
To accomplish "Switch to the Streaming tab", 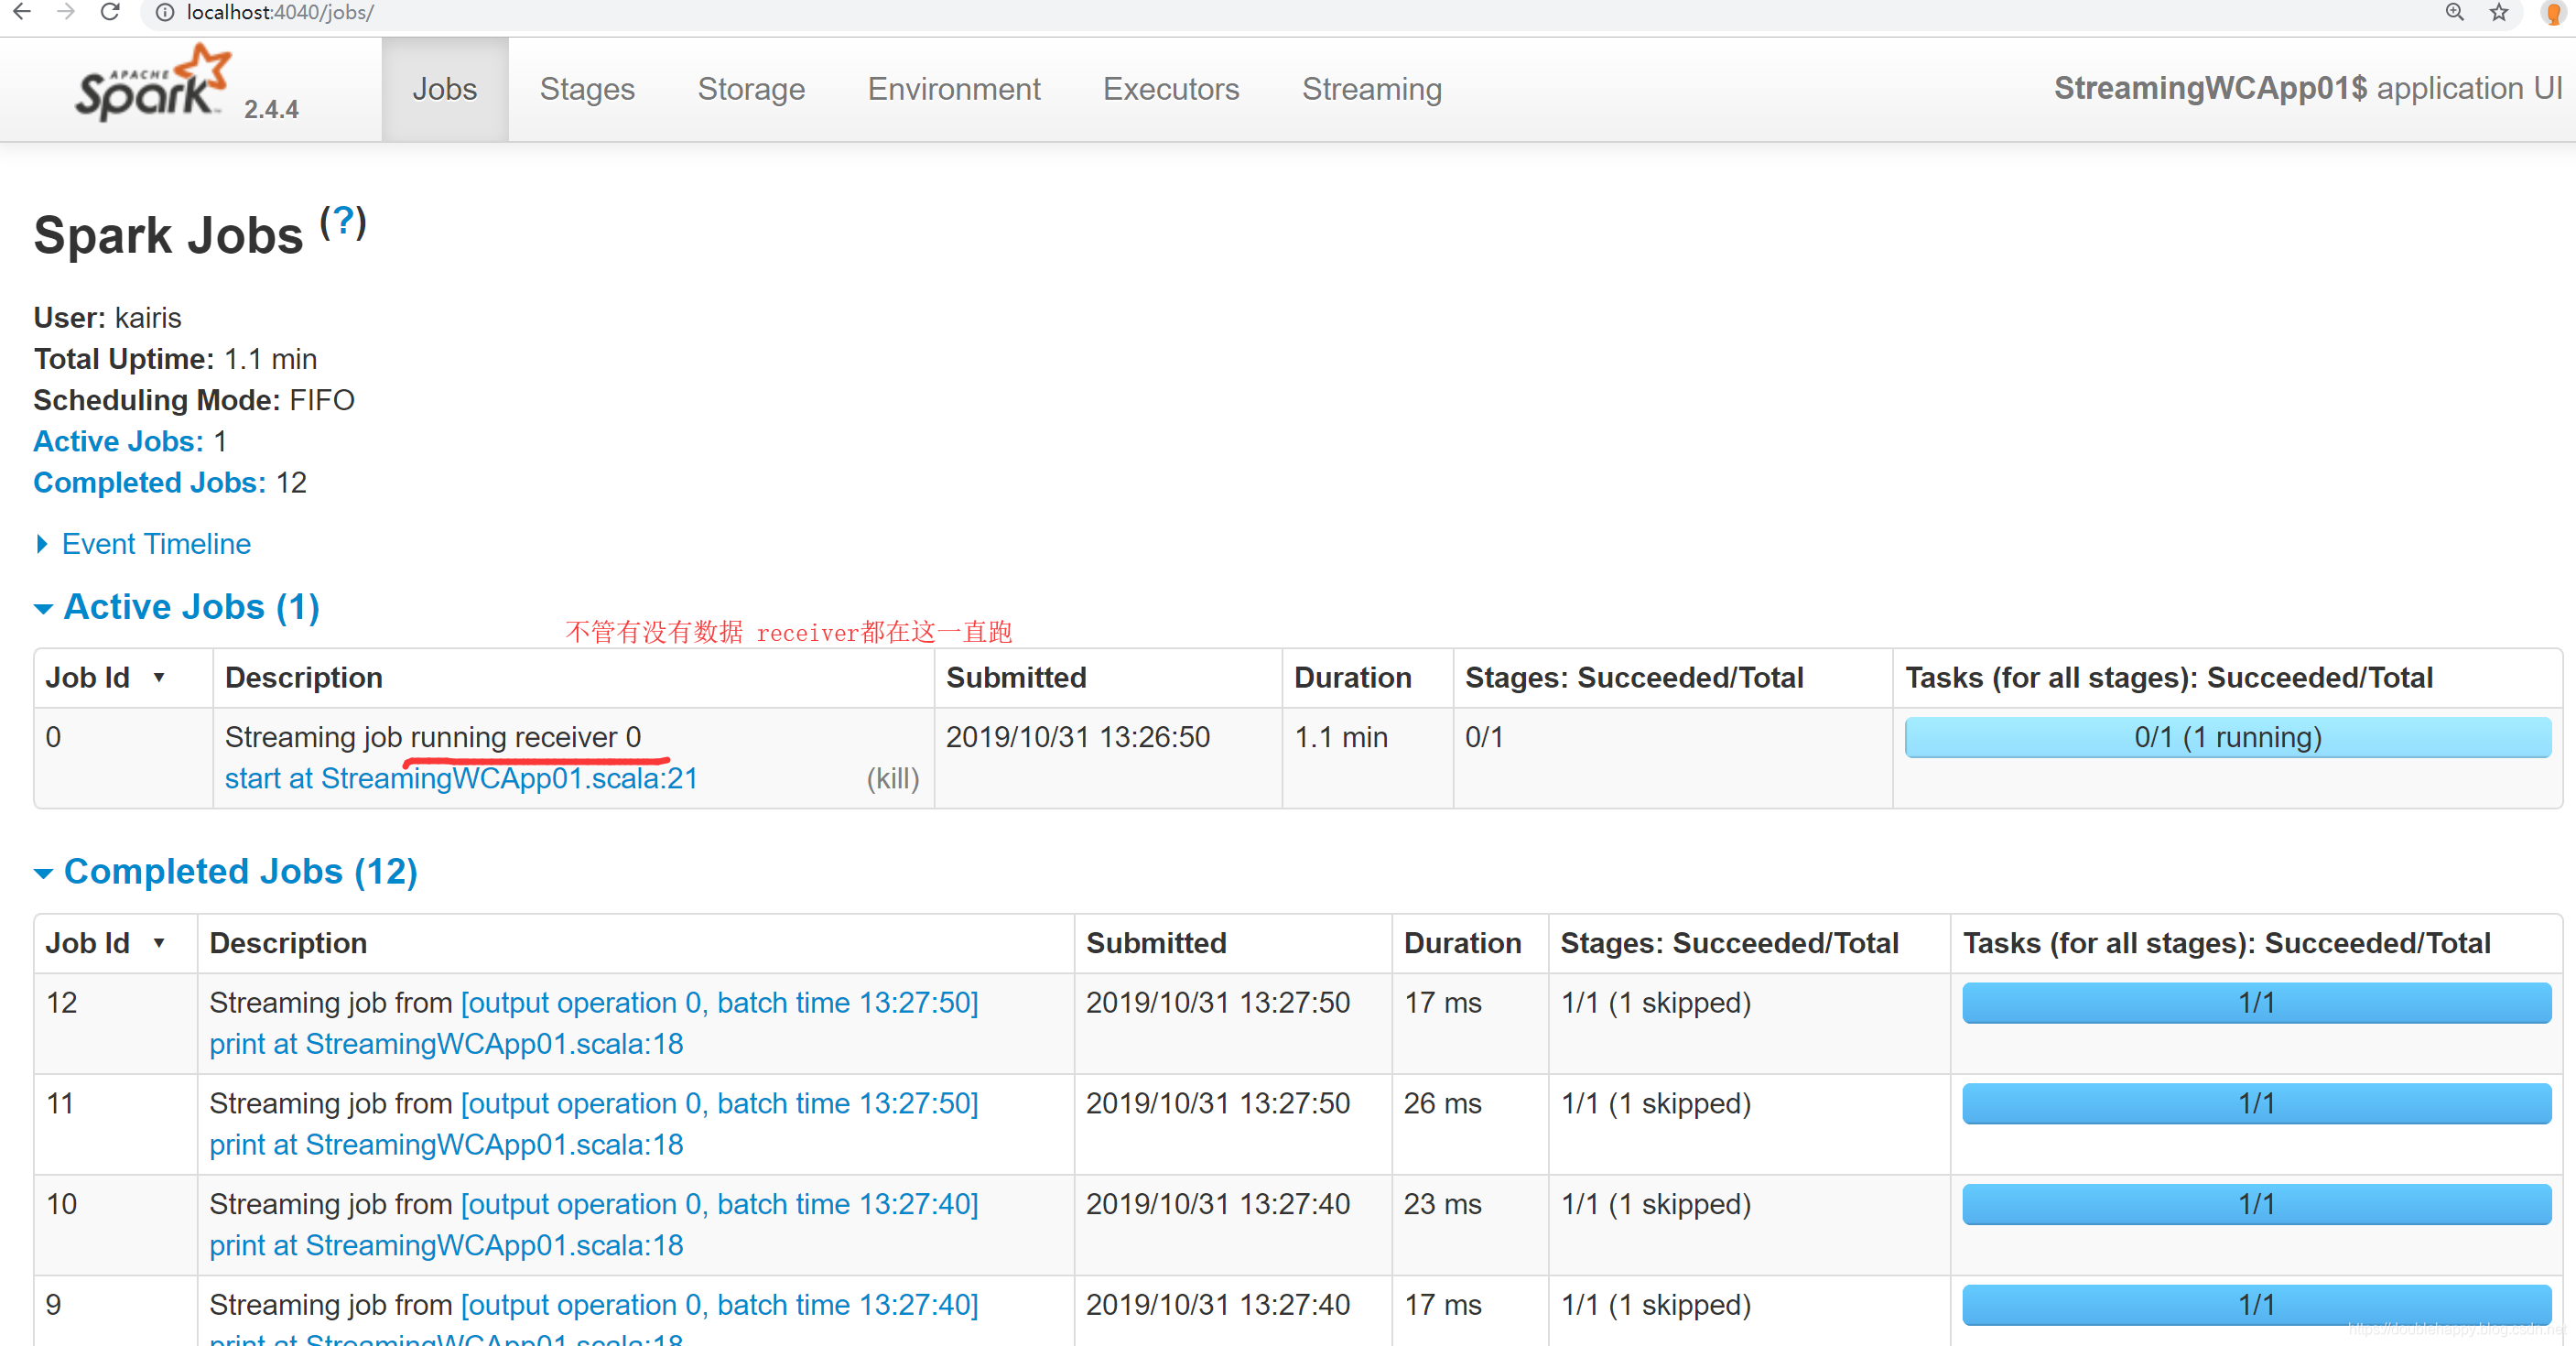I will point(1371,89).
